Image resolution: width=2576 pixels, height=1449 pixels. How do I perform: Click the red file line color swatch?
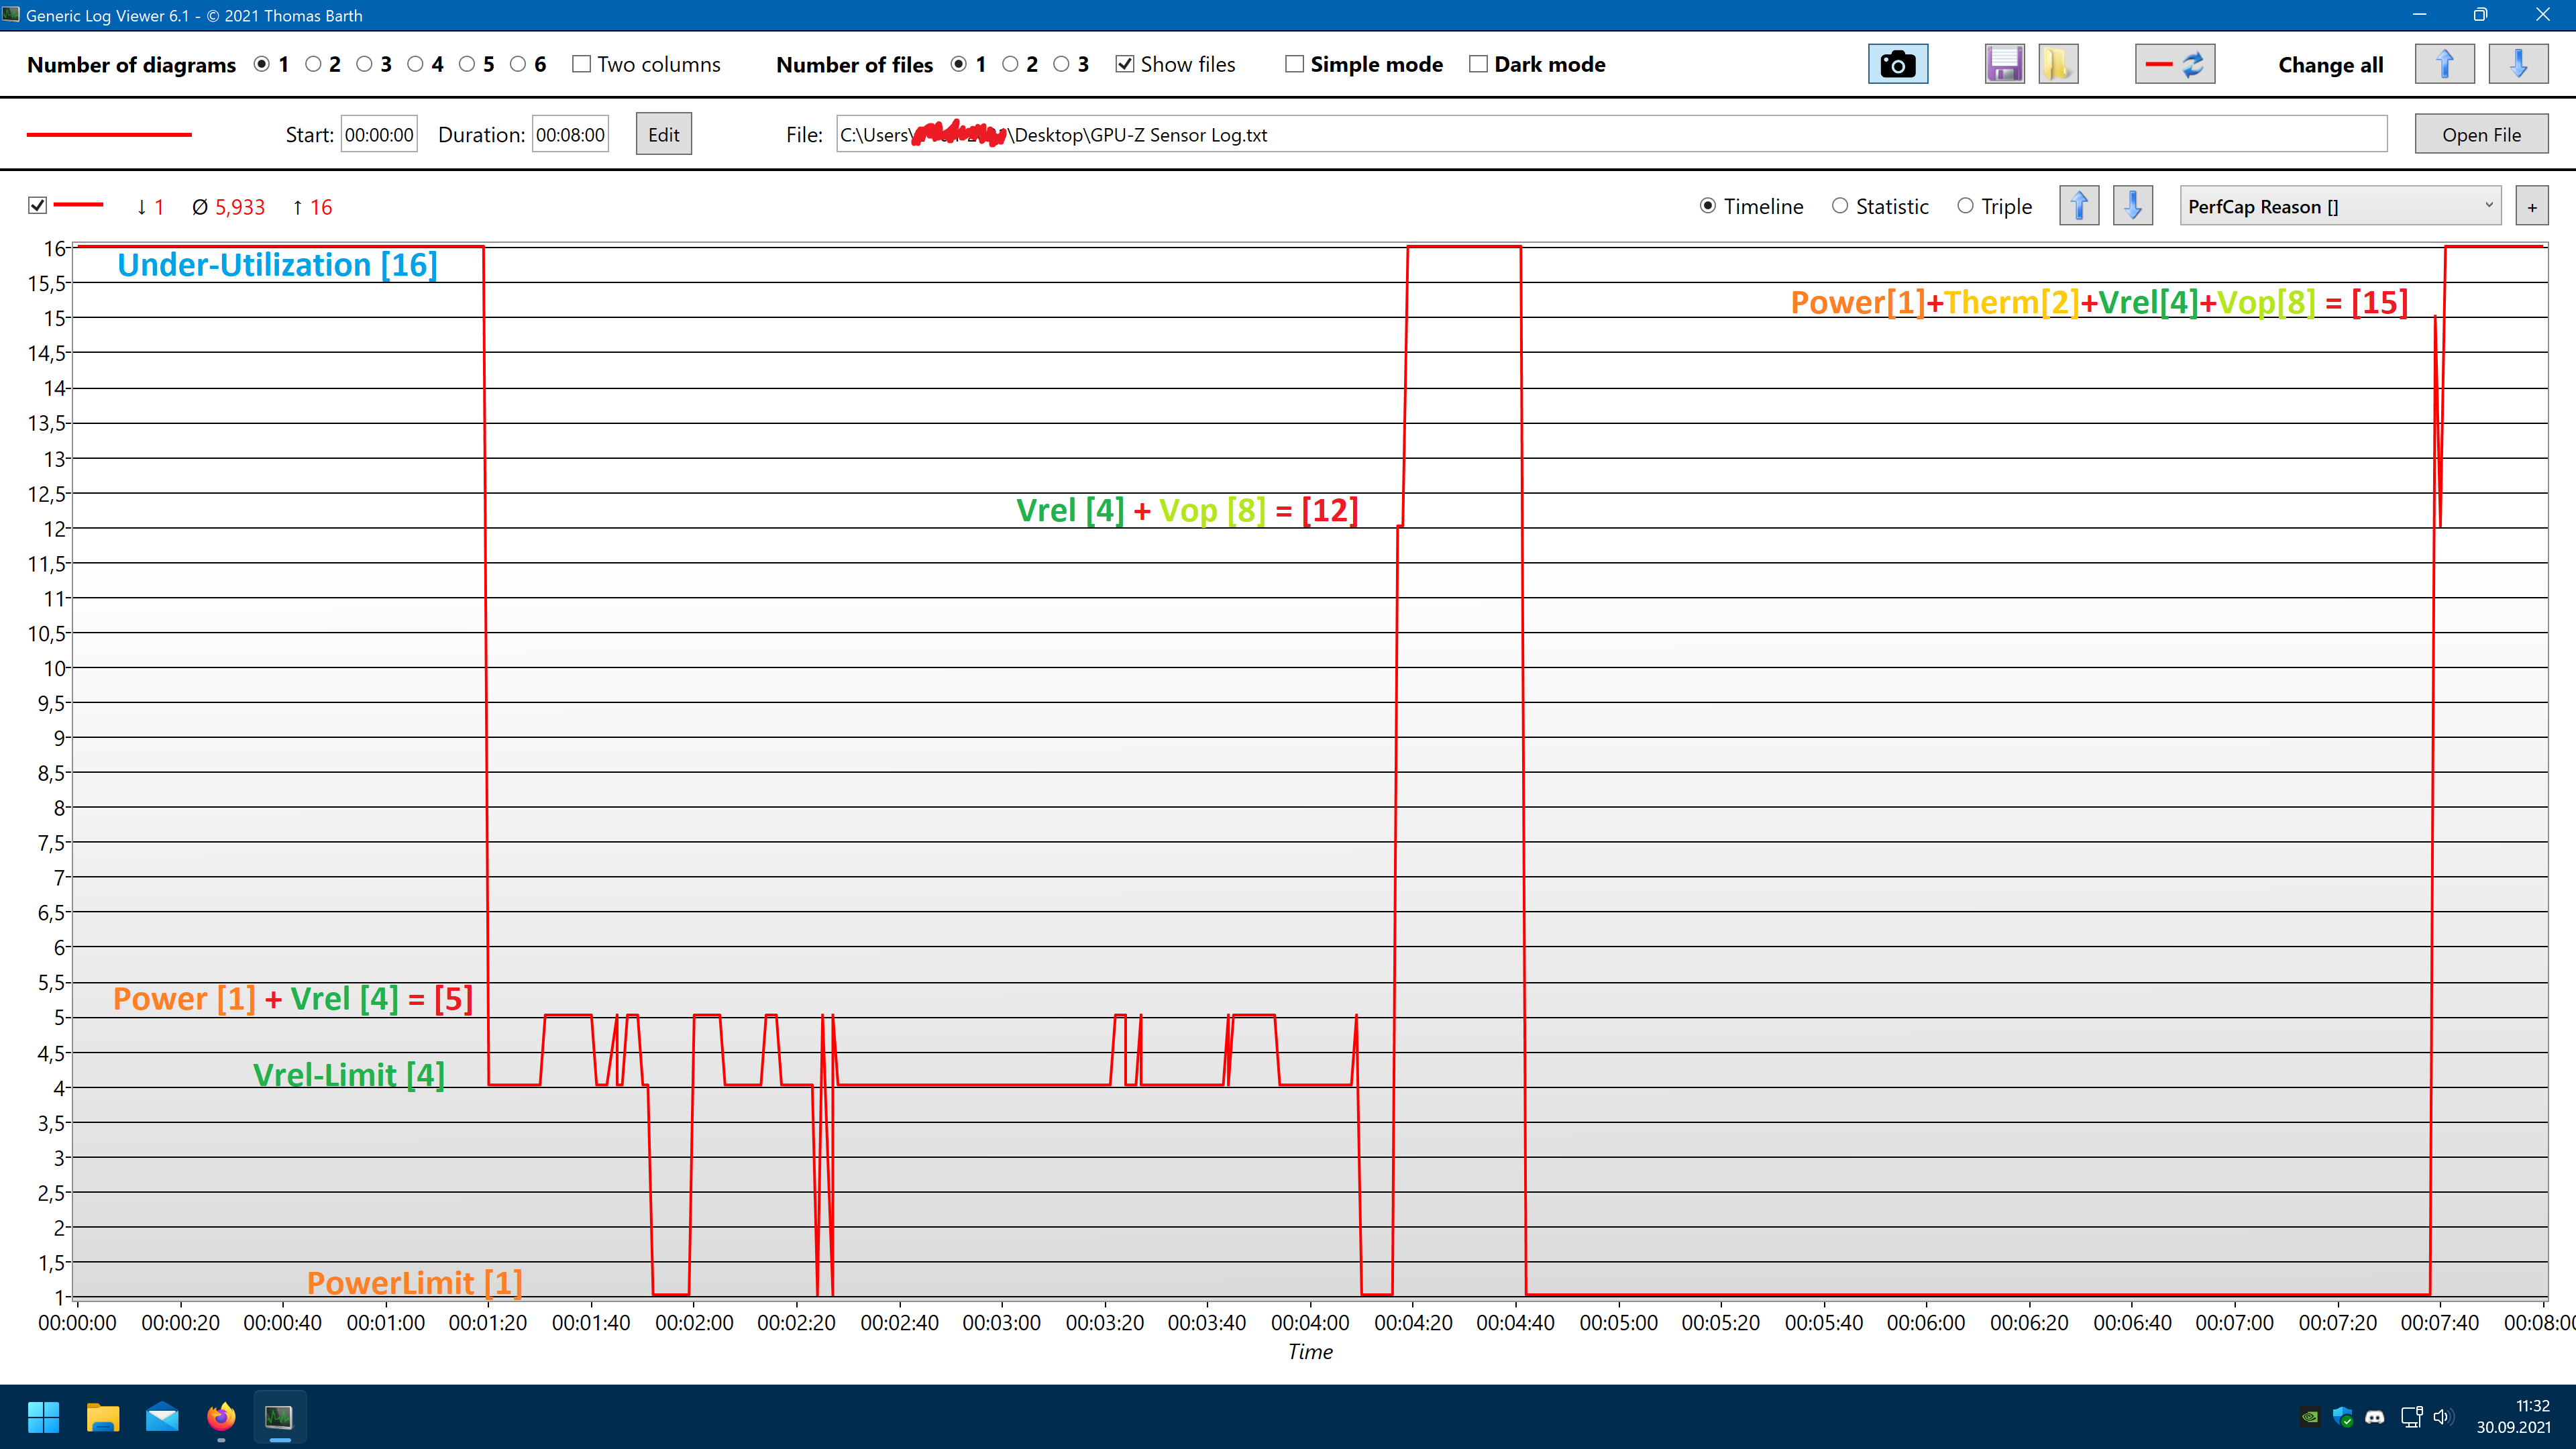point(109,135)
